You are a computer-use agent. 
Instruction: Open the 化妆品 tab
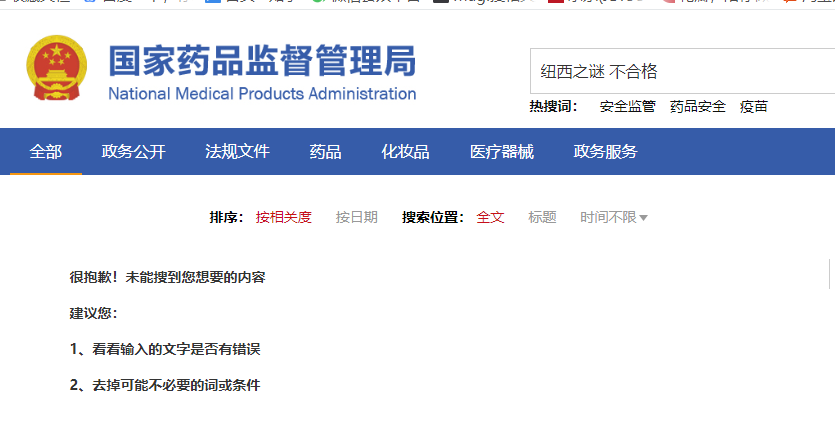(405, 152)
